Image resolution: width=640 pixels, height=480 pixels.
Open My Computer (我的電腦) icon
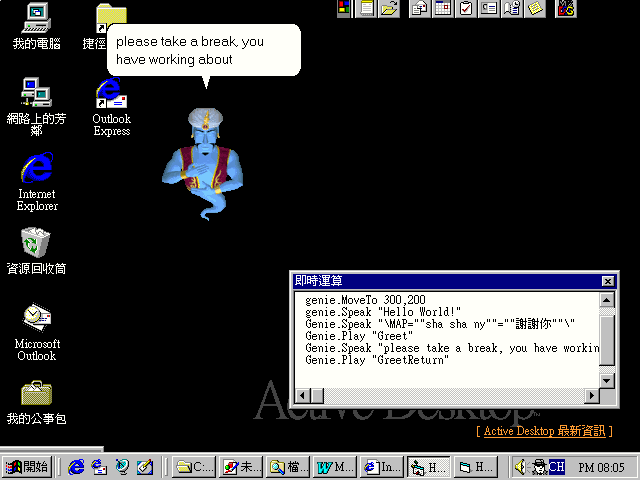pyautogui.click(x=36, y=18)
